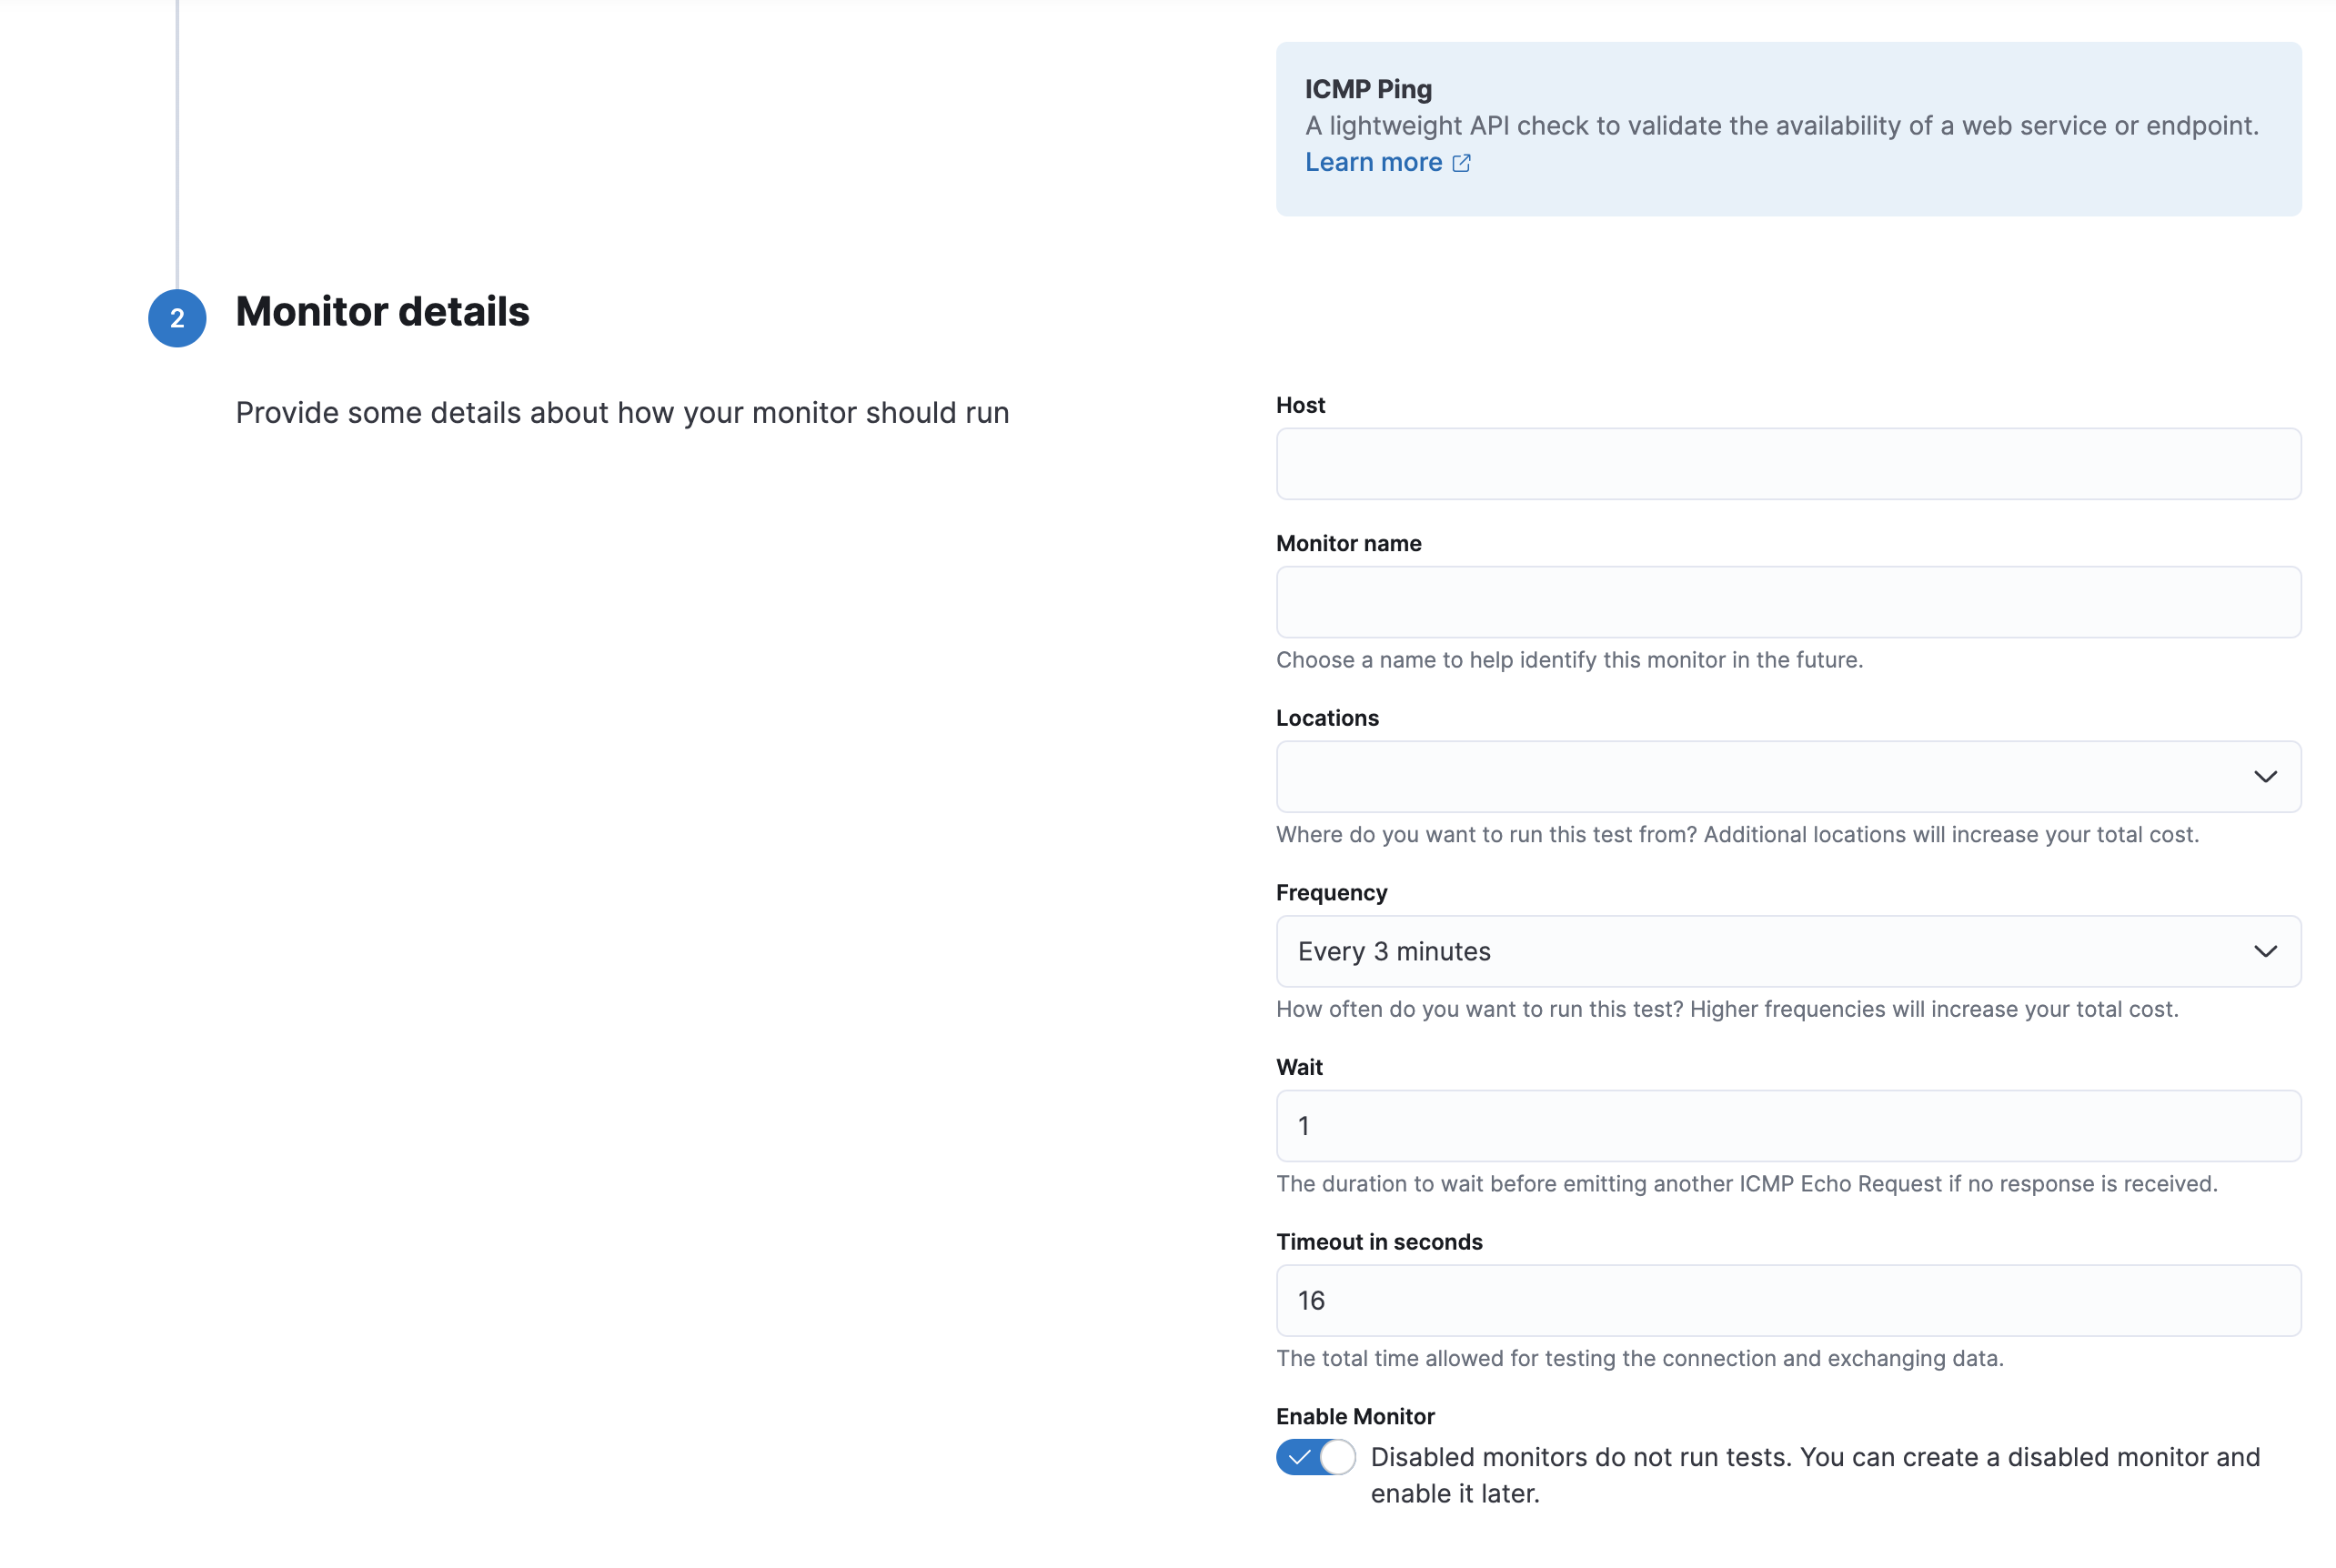Click the Monitor name input field
Viewport: 2336px width, 1568px height.
[1788, 601]
